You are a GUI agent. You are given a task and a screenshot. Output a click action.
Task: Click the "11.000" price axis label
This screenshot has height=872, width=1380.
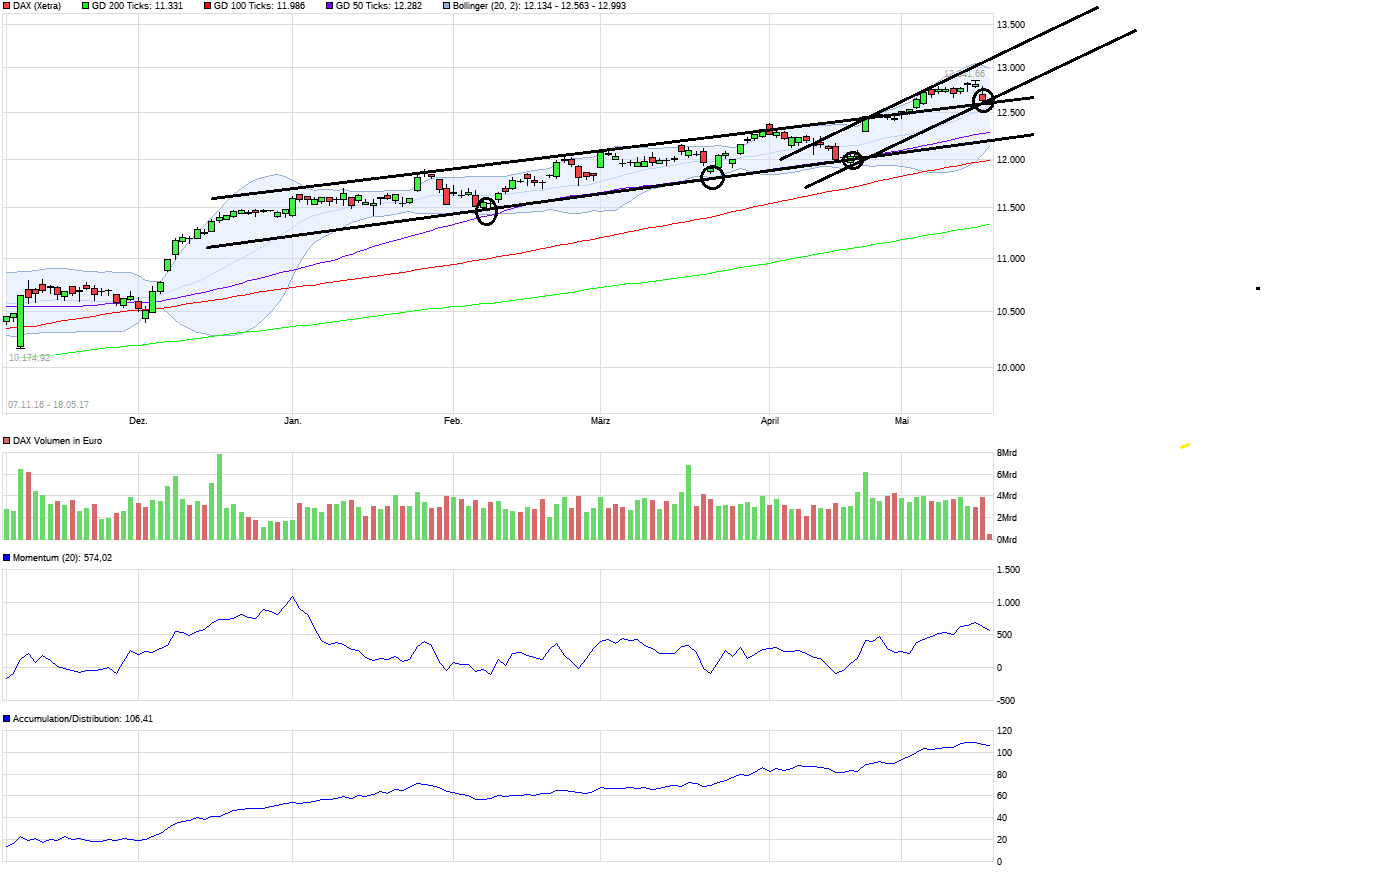(1010, 259)
